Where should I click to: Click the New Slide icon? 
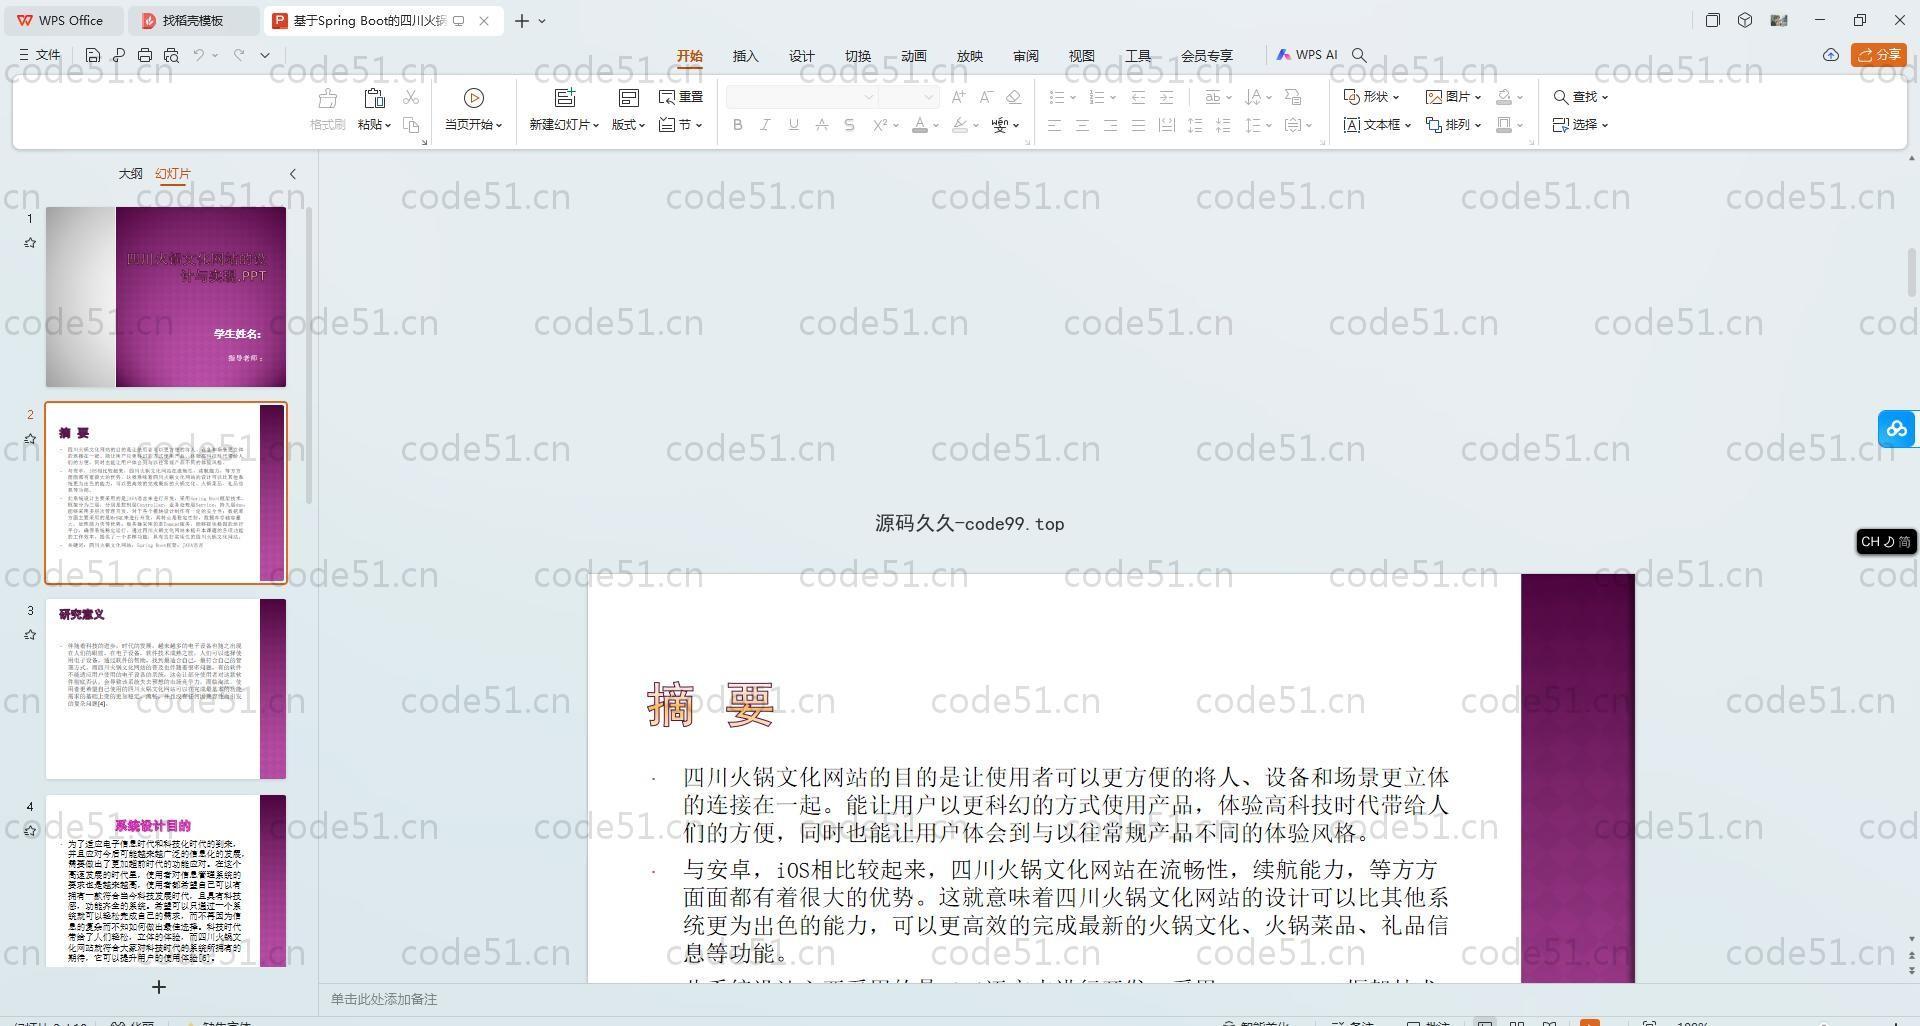565,98
